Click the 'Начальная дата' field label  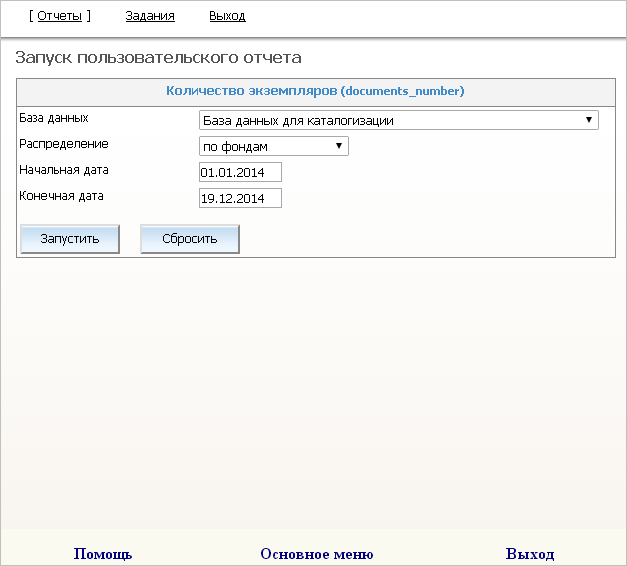[x=64, y=170]
